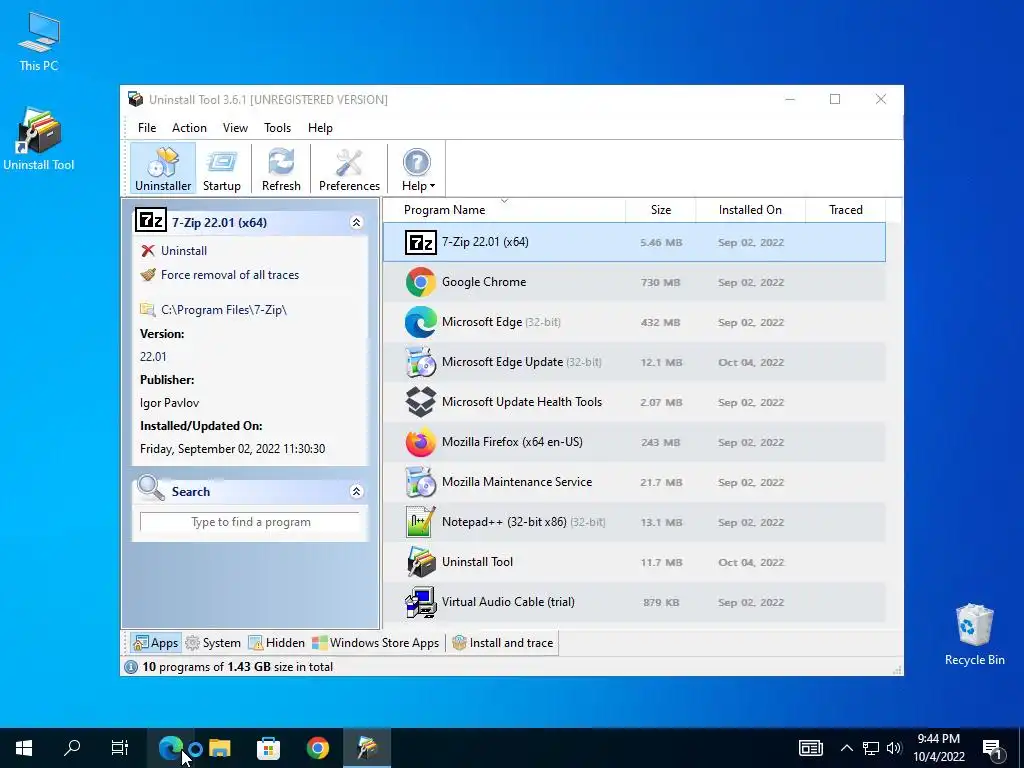Select the Virtual Audio Cable icon
Screen dimensions: 1024x768
tap(421, 602)
